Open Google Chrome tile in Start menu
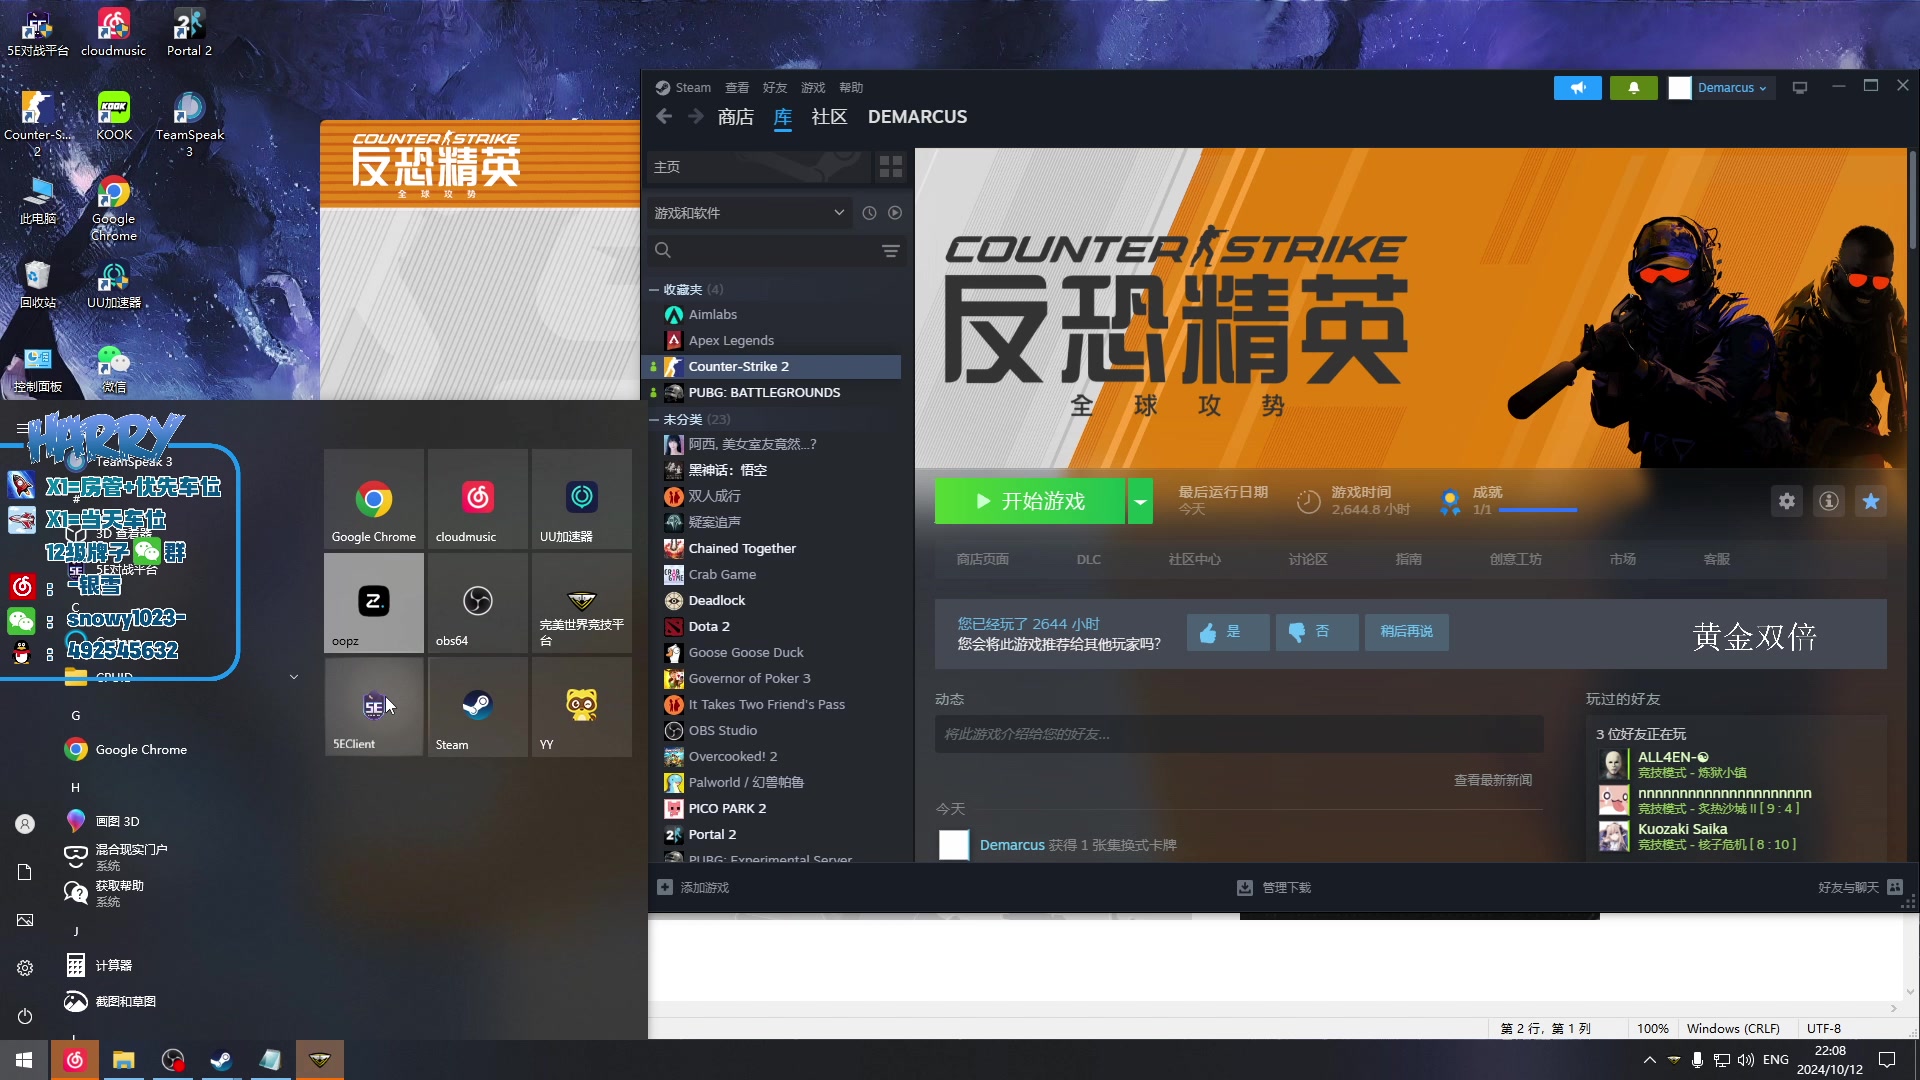1920x1080 pixels. pyautogui.click(x=374, y=499)
